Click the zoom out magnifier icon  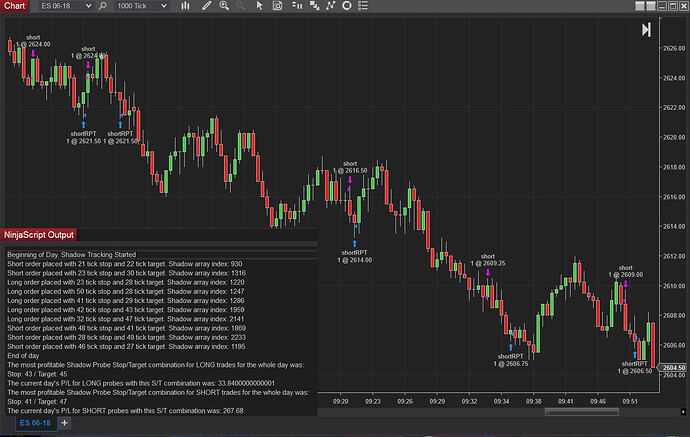point(240,6)
